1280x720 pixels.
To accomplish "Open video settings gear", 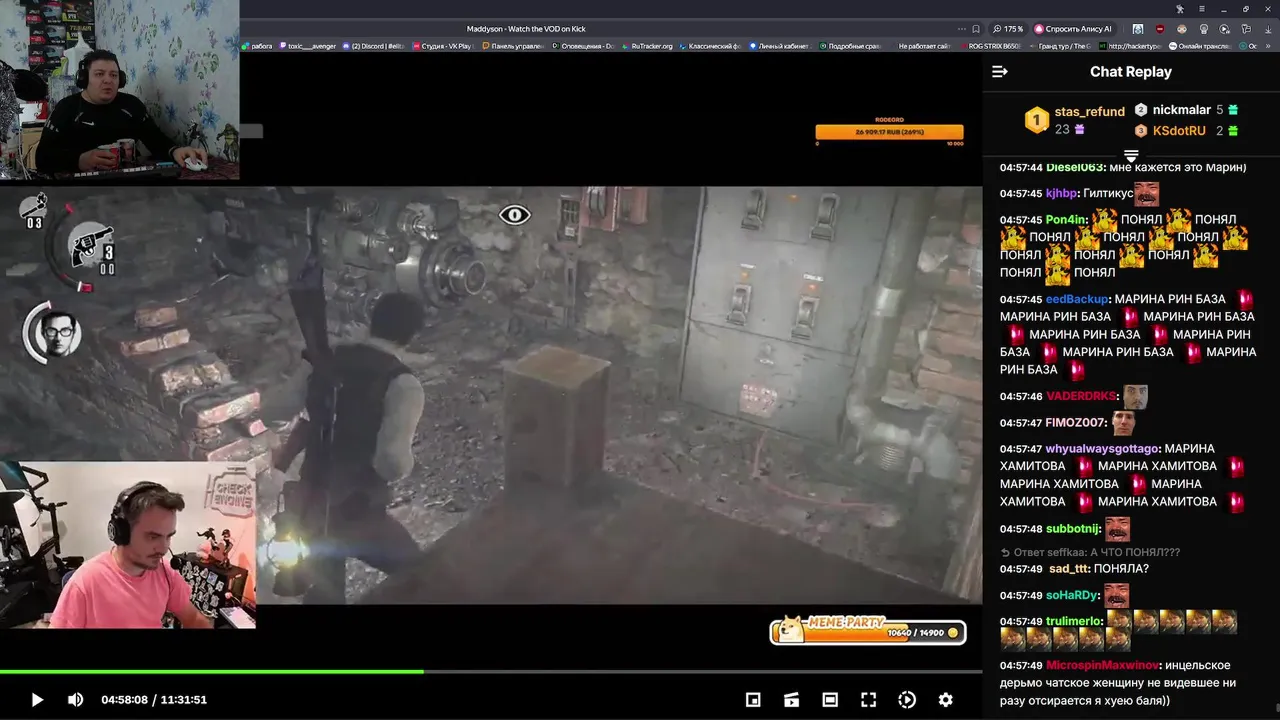I will click(945, 700).
